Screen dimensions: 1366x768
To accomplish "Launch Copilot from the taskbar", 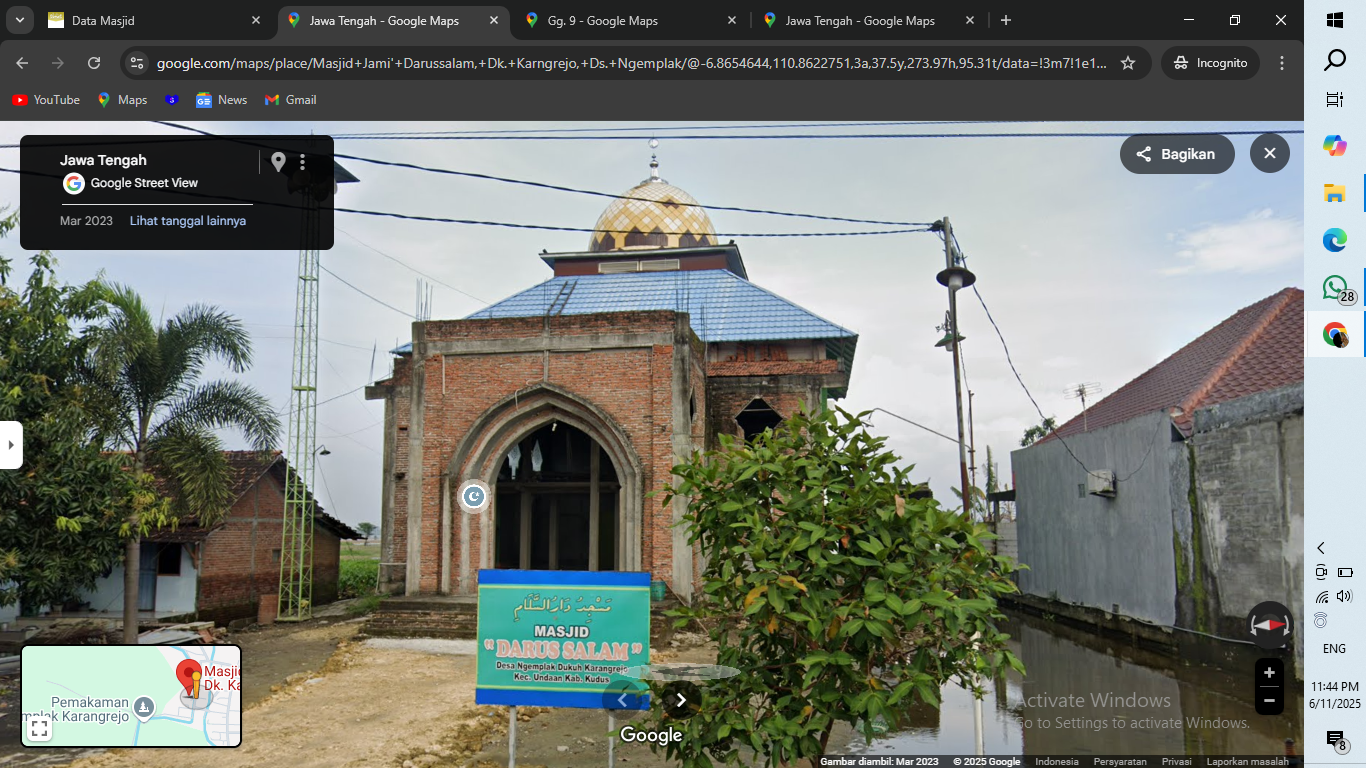I will click(1335, 145).
